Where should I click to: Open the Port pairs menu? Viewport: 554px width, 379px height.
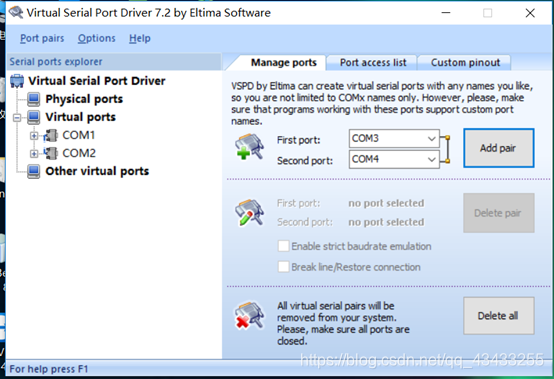[42, 38]
